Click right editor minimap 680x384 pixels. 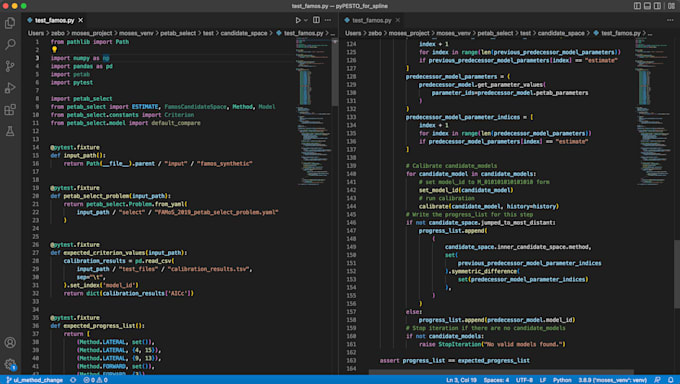pyautogui.click(x=654, y=113)
